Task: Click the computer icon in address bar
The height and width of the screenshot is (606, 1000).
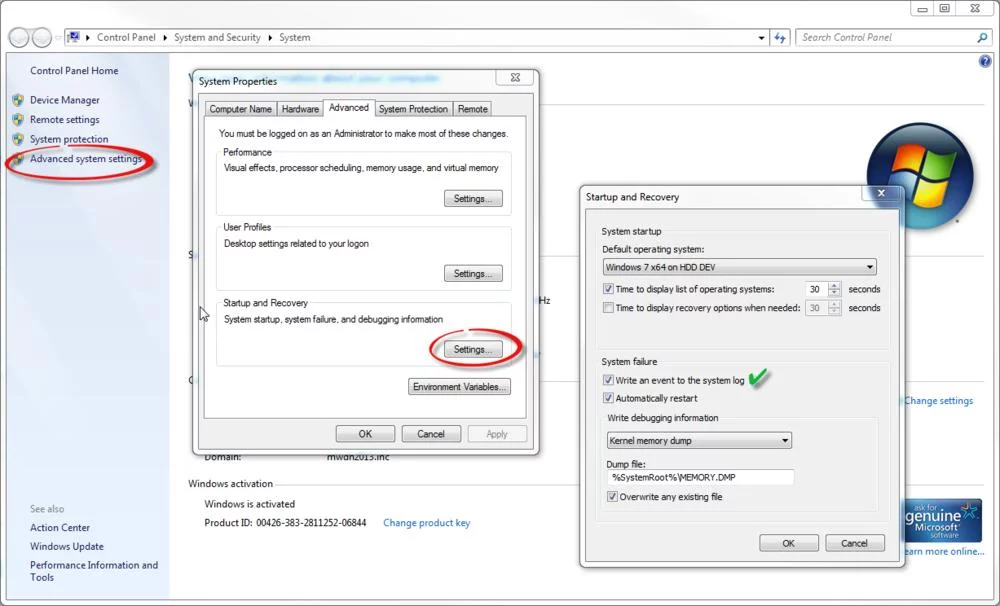Action: coord(73,37)
